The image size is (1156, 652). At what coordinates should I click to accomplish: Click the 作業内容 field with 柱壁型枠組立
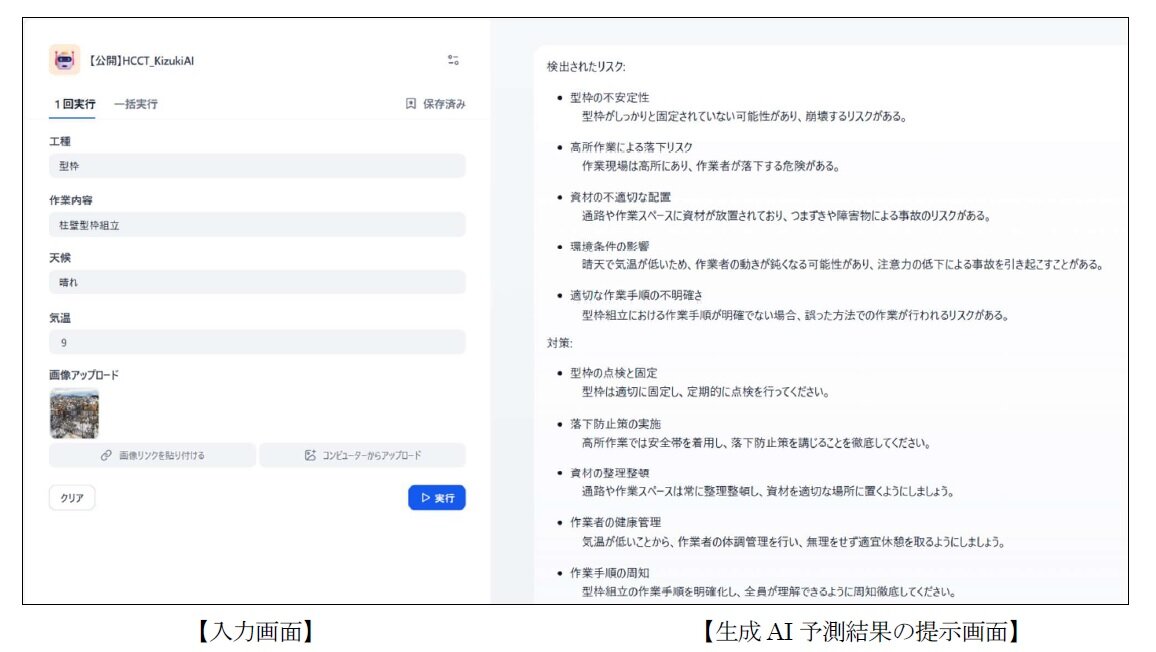click(257, 225)
